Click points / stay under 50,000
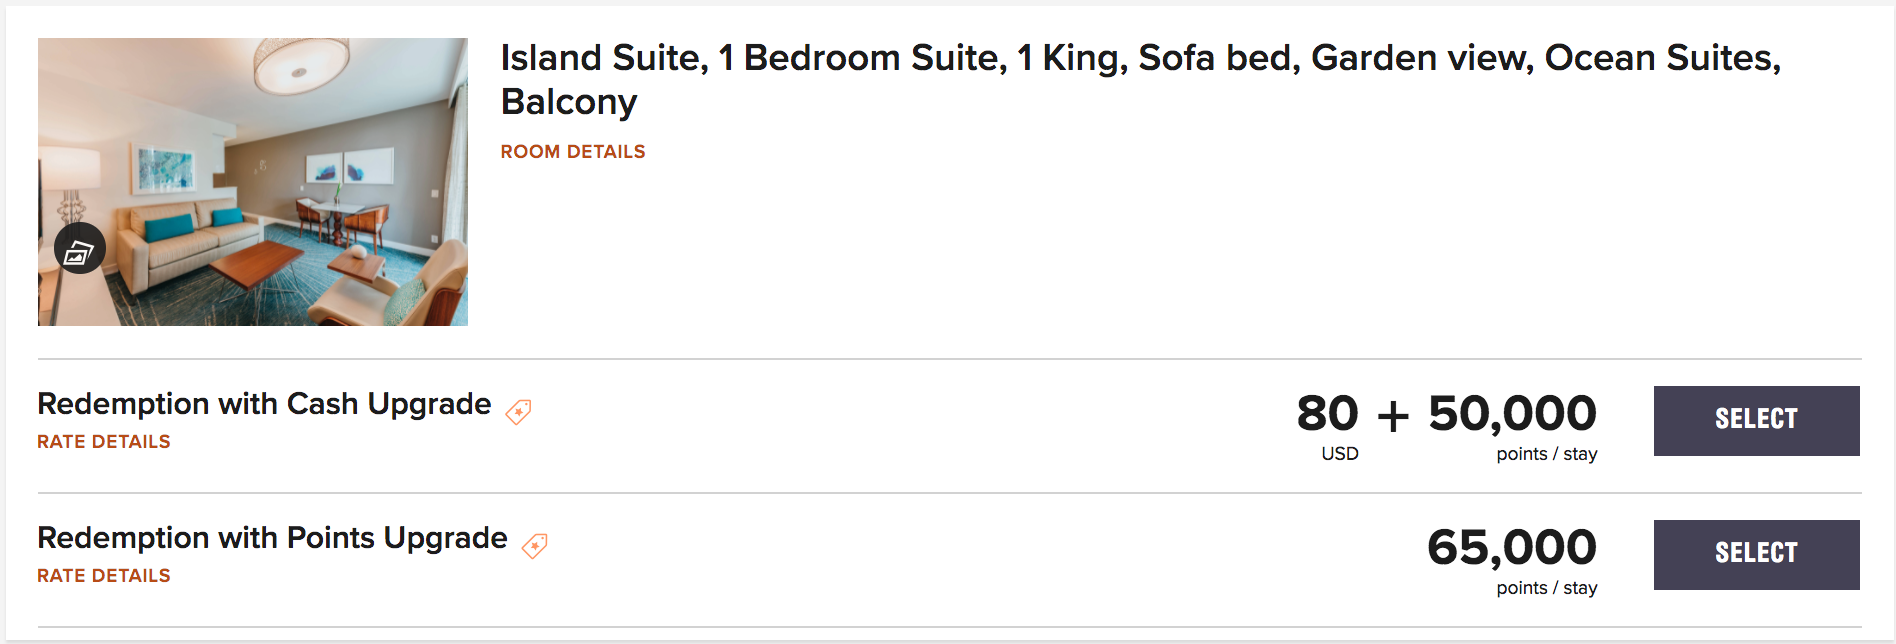Image resolution: width=1896 pixels, height=644 pixels. pyautogui.click(x=1546, y=454)
